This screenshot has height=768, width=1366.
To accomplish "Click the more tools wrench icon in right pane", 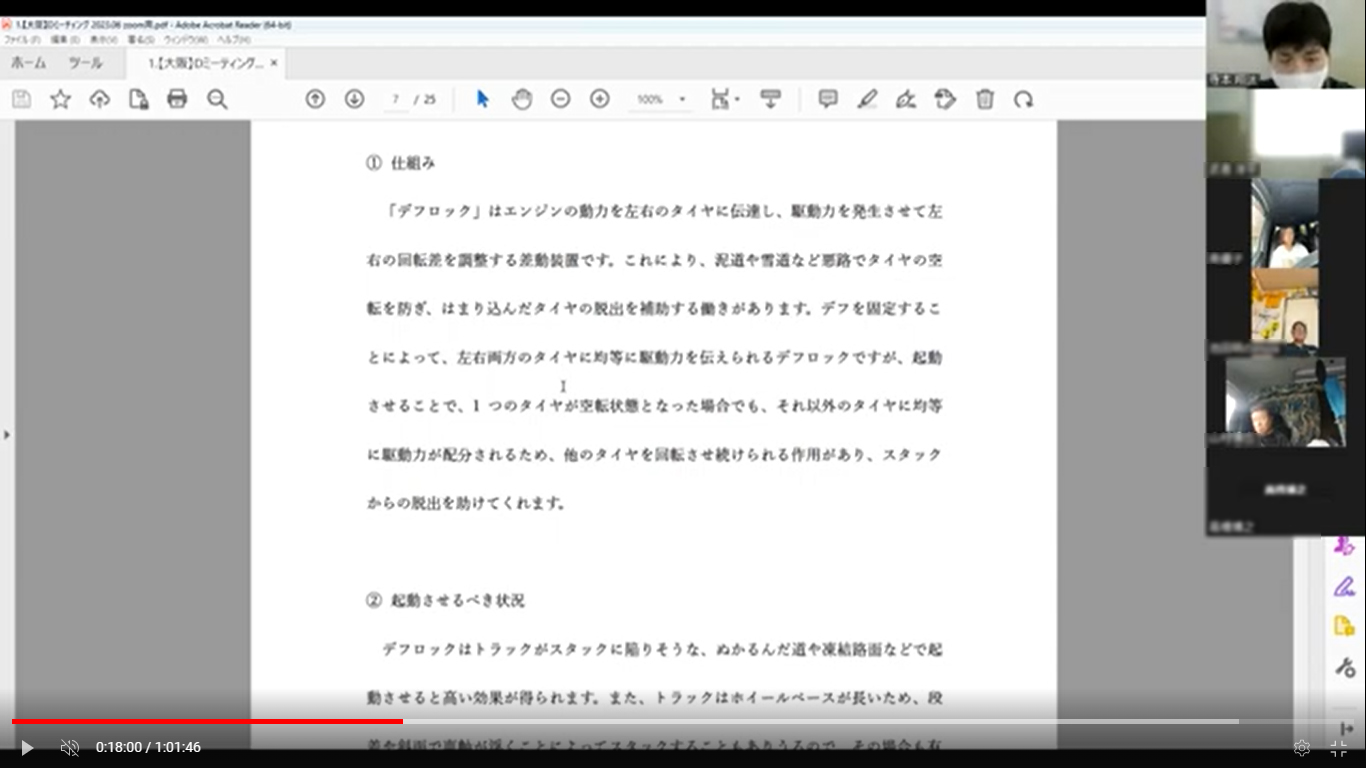I will (1344, 666).
